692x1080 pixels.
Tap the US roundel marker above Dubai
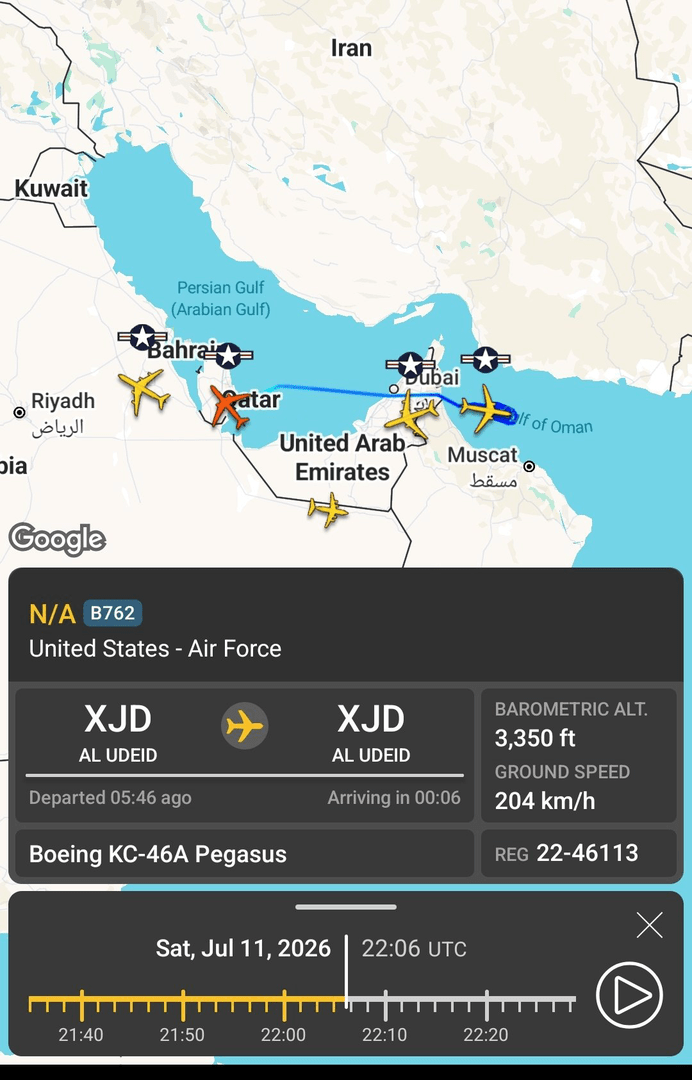[410, 364]
